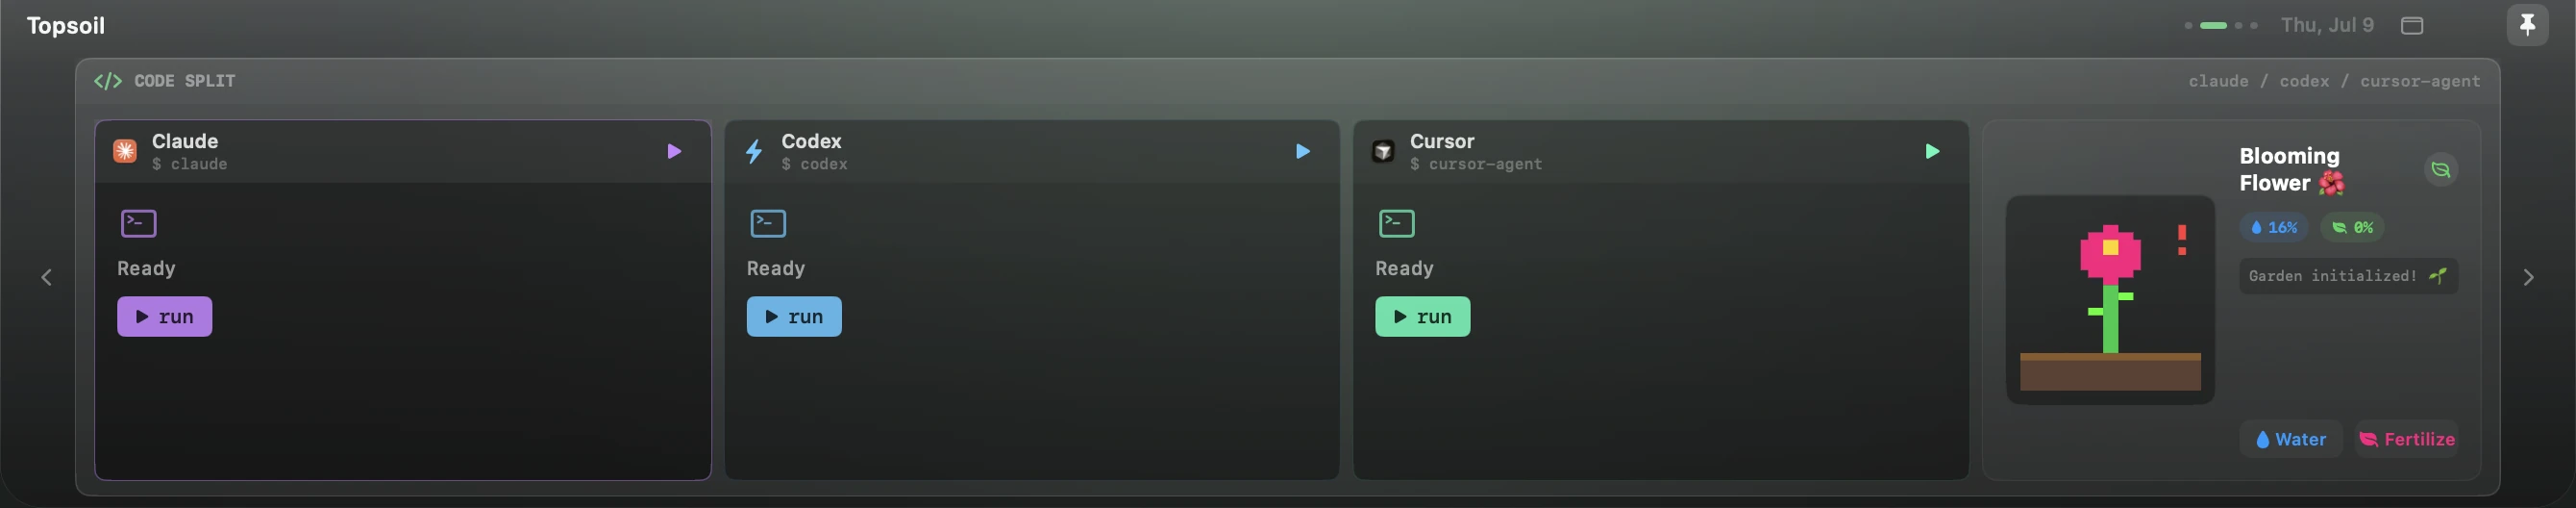Click the blue terminal icon in Codex panel

(768, 223)
